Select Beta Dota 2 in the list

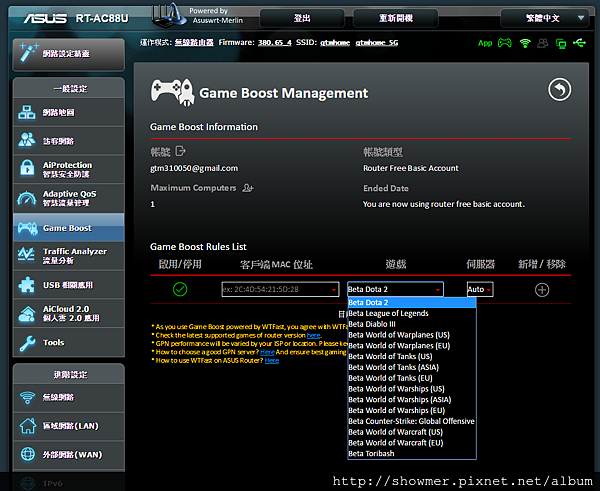412,303
